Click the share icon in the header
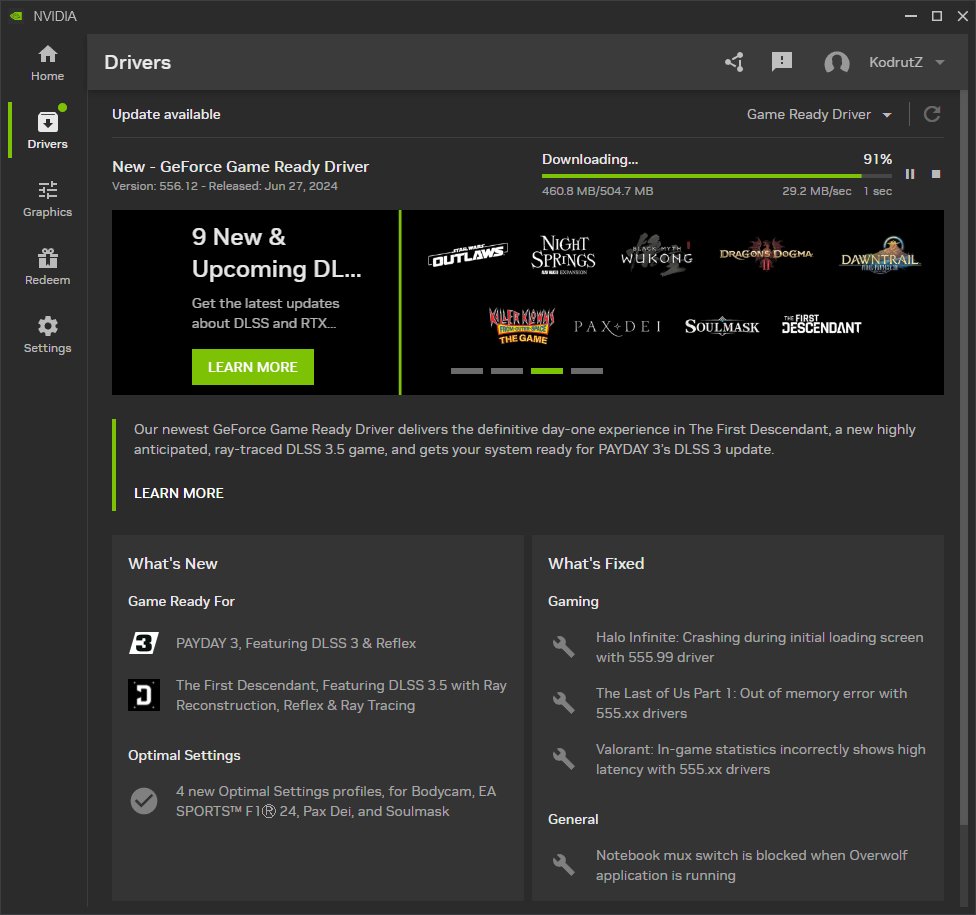 point(734,62)
